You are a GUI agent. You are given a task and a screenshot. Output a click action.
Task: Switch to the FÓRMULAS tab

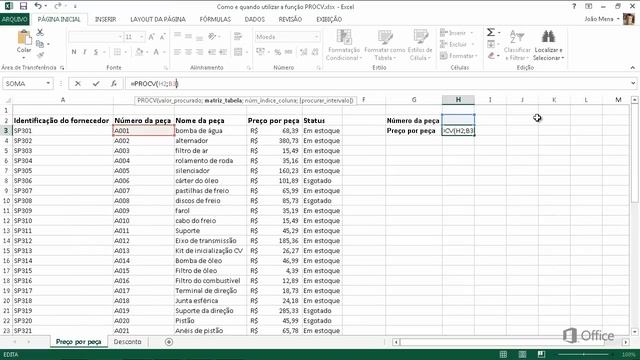tap(215, 19)
